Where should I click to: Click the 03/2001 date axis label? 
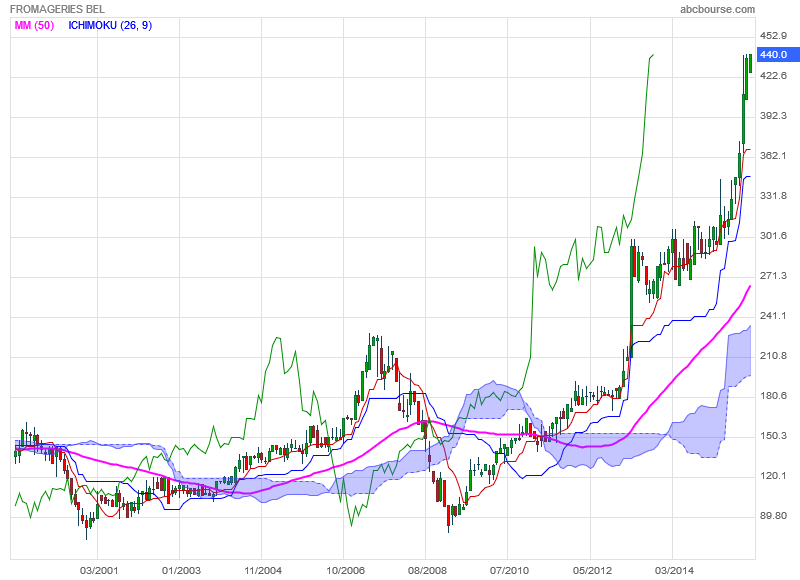click(x=99, y=570)
